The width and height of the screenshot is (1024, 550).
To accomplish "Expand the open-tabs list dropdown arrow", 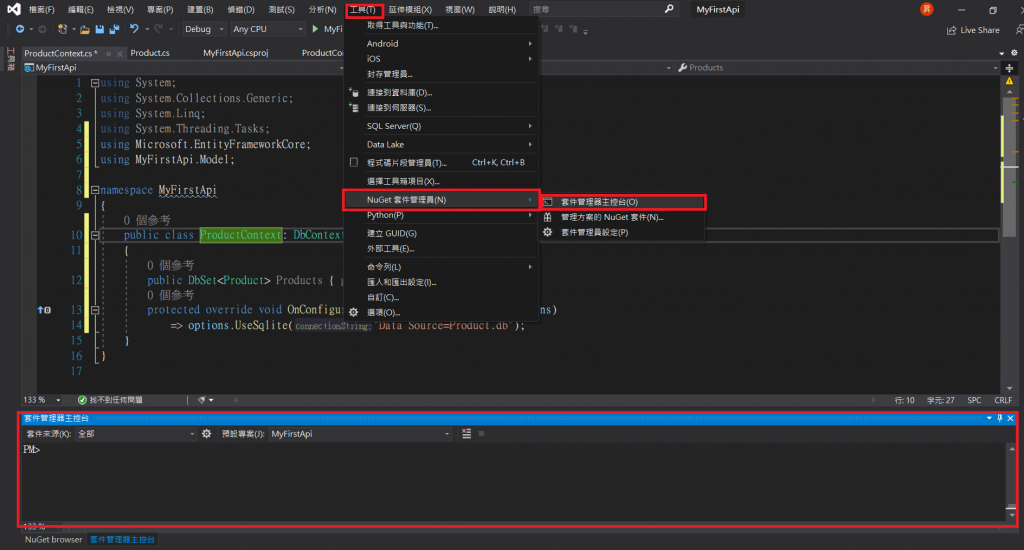I will click(x=1002, y=54).
